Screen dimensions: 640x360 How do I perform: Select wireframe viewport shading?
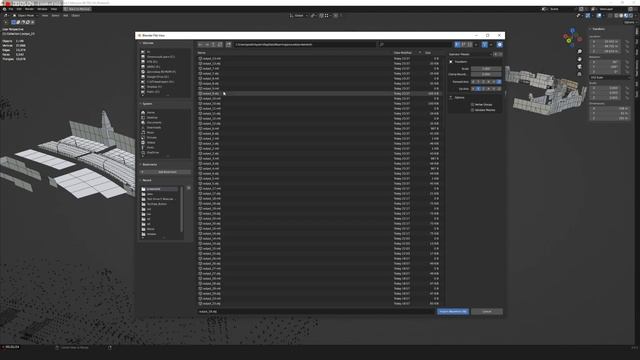[617, 16]
